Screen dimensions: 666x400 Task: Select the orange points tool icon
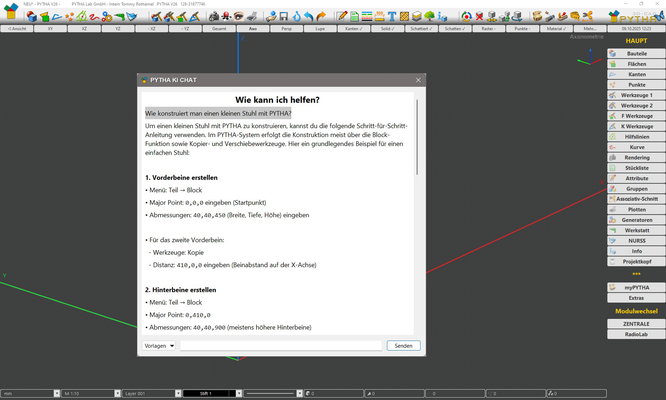click(69, 17)
